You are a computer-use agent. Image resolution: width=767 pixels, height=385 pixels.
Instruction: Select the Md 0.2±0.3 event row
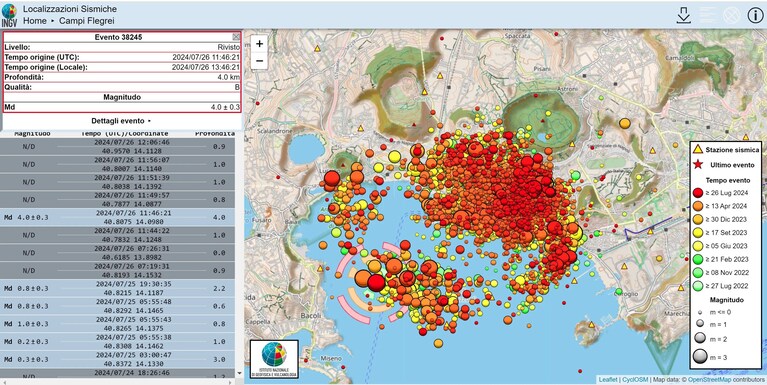click(x=117, y=341)
